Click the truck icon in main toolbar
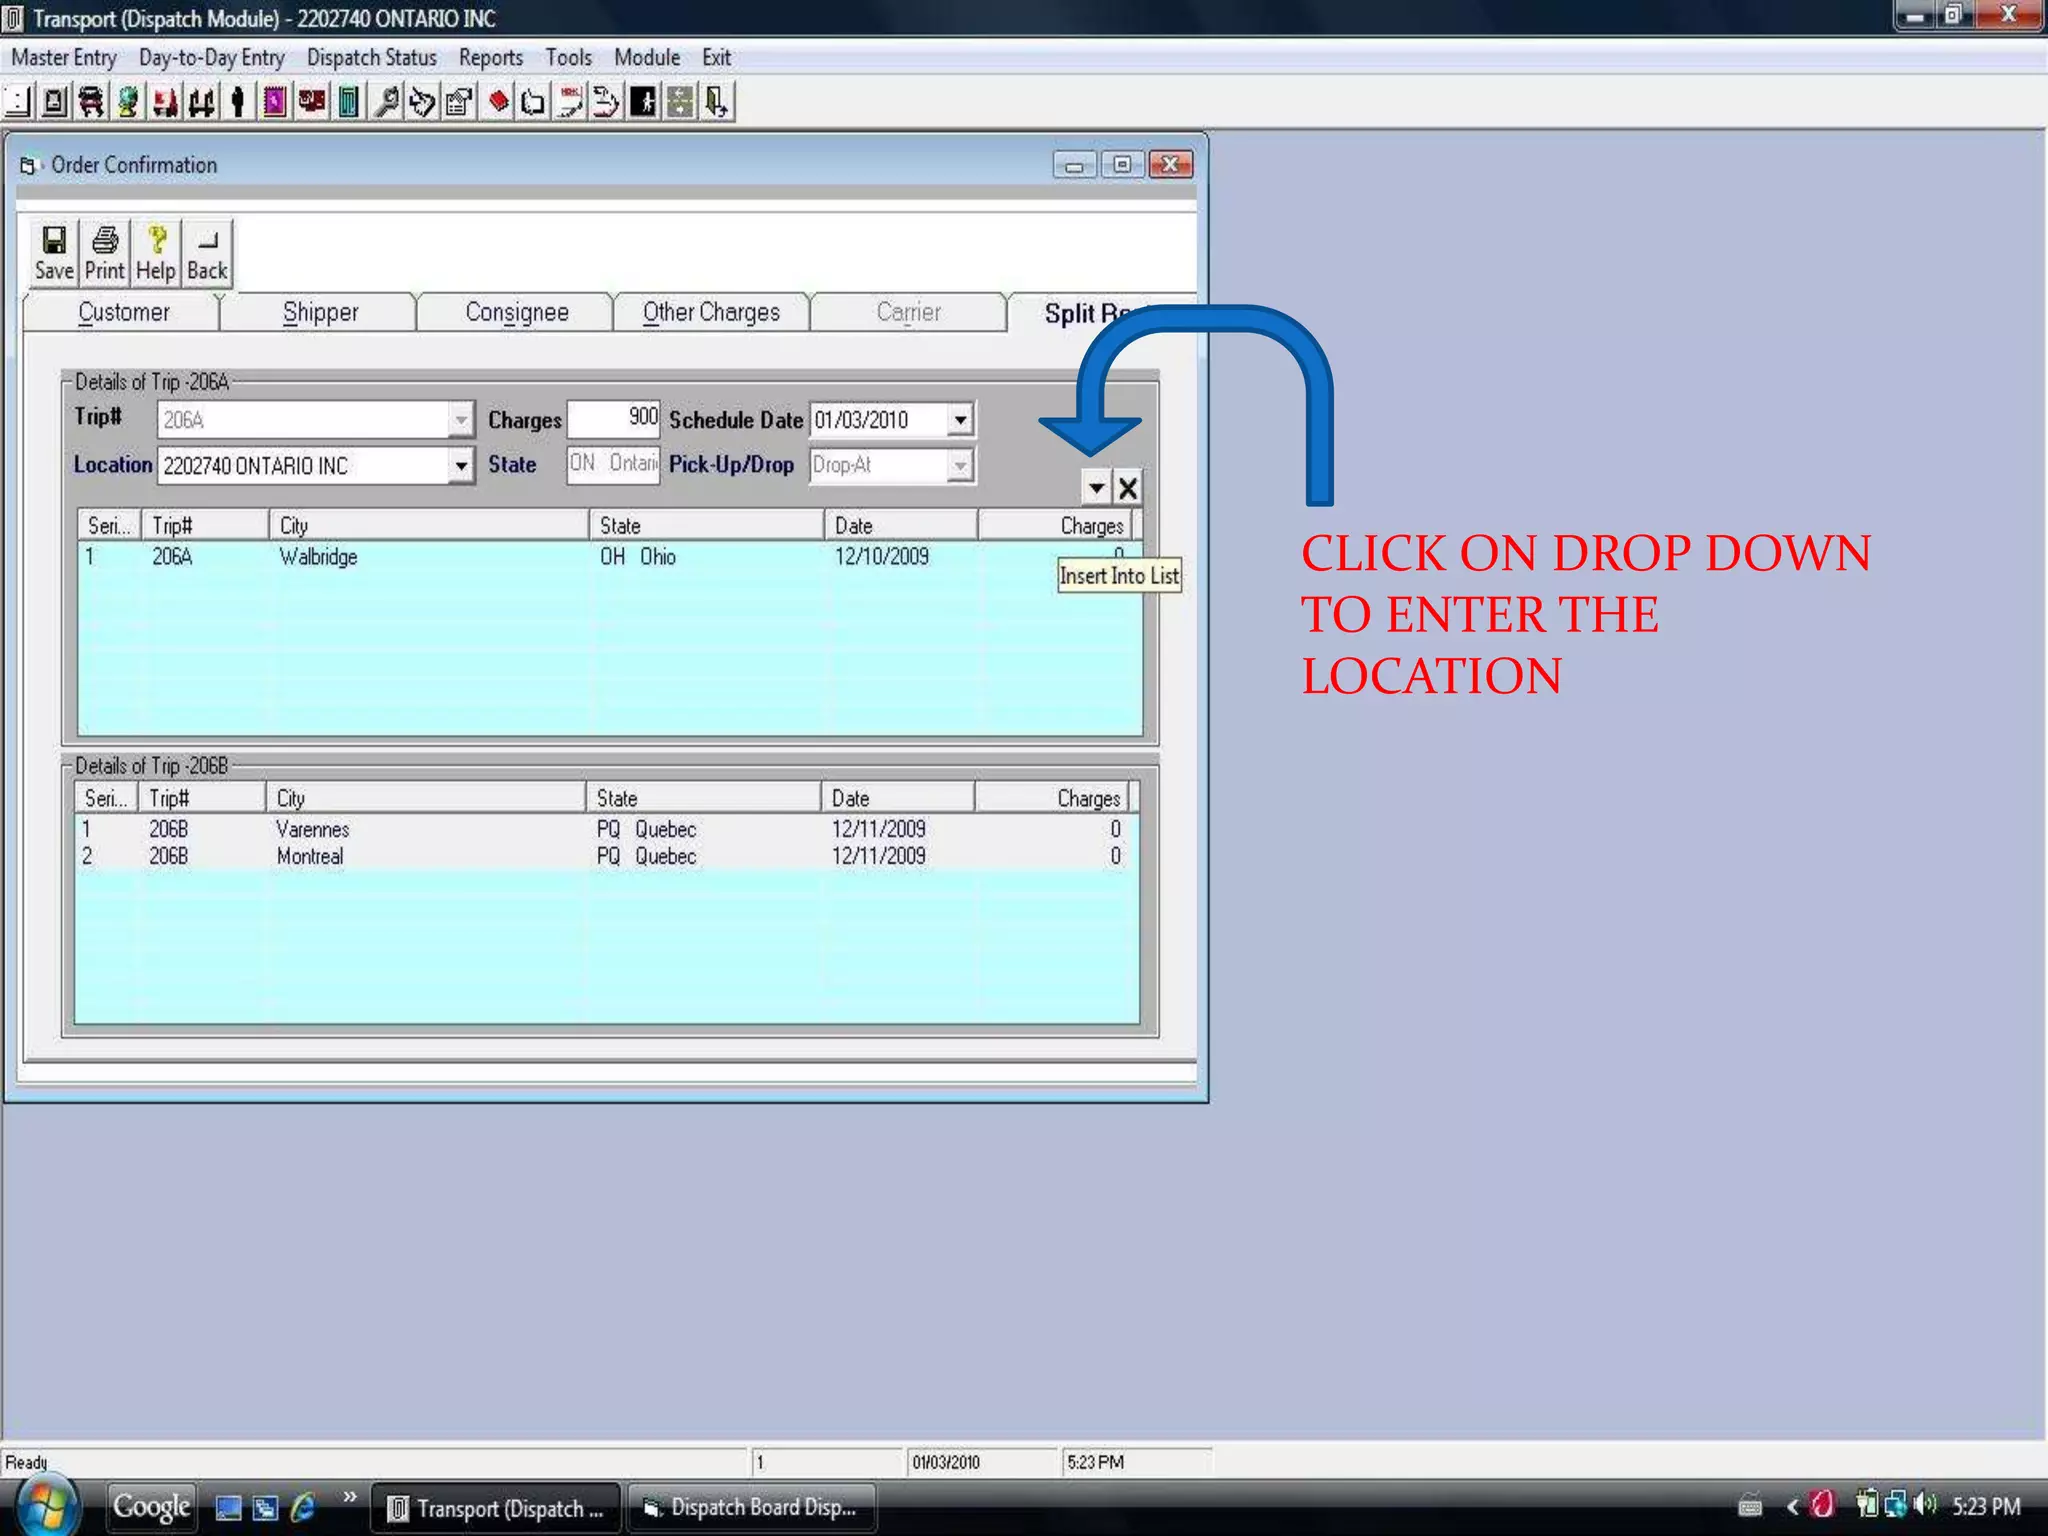The width and height of the screenshot is (2048, 1536). click(x=91, y=102)
